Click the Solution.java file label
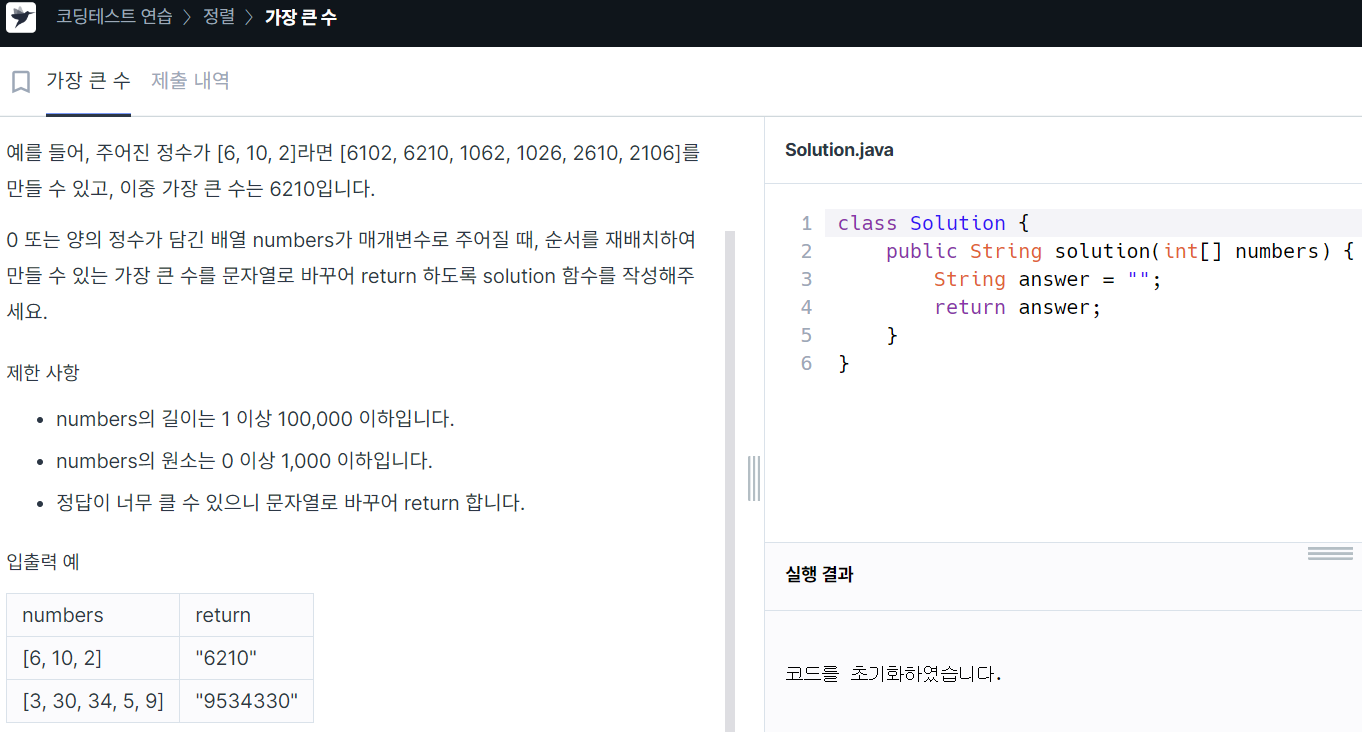Screen dimensions: 1362x732 tap(839, 150)
